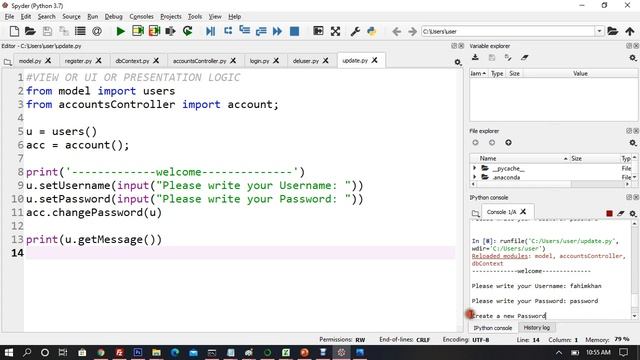Change to parent directory up arrow
Viewport: 640px width, 360px height.
(x=630, y=31)
